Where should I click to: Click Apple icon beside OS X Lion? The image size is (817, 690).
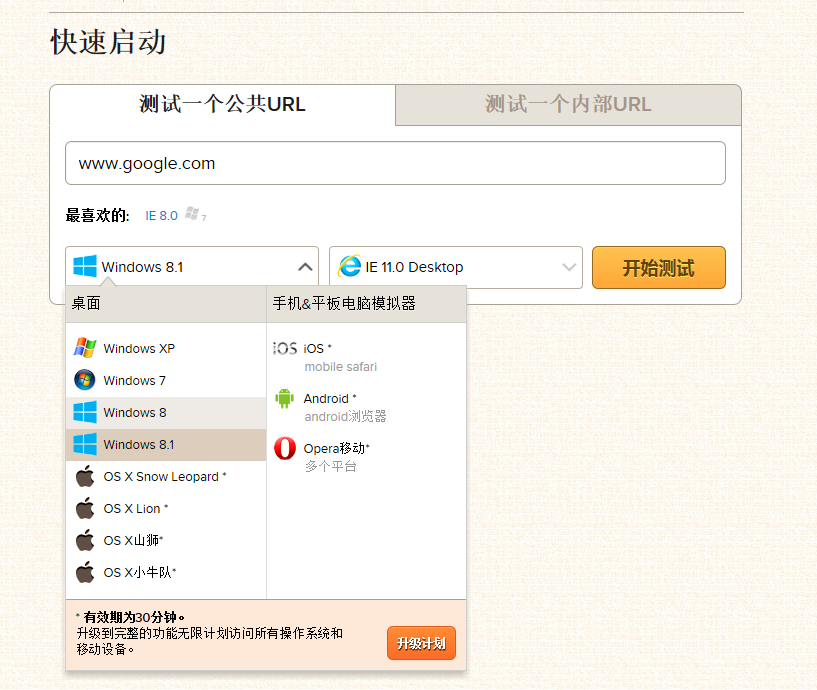(x=85, y=508)
